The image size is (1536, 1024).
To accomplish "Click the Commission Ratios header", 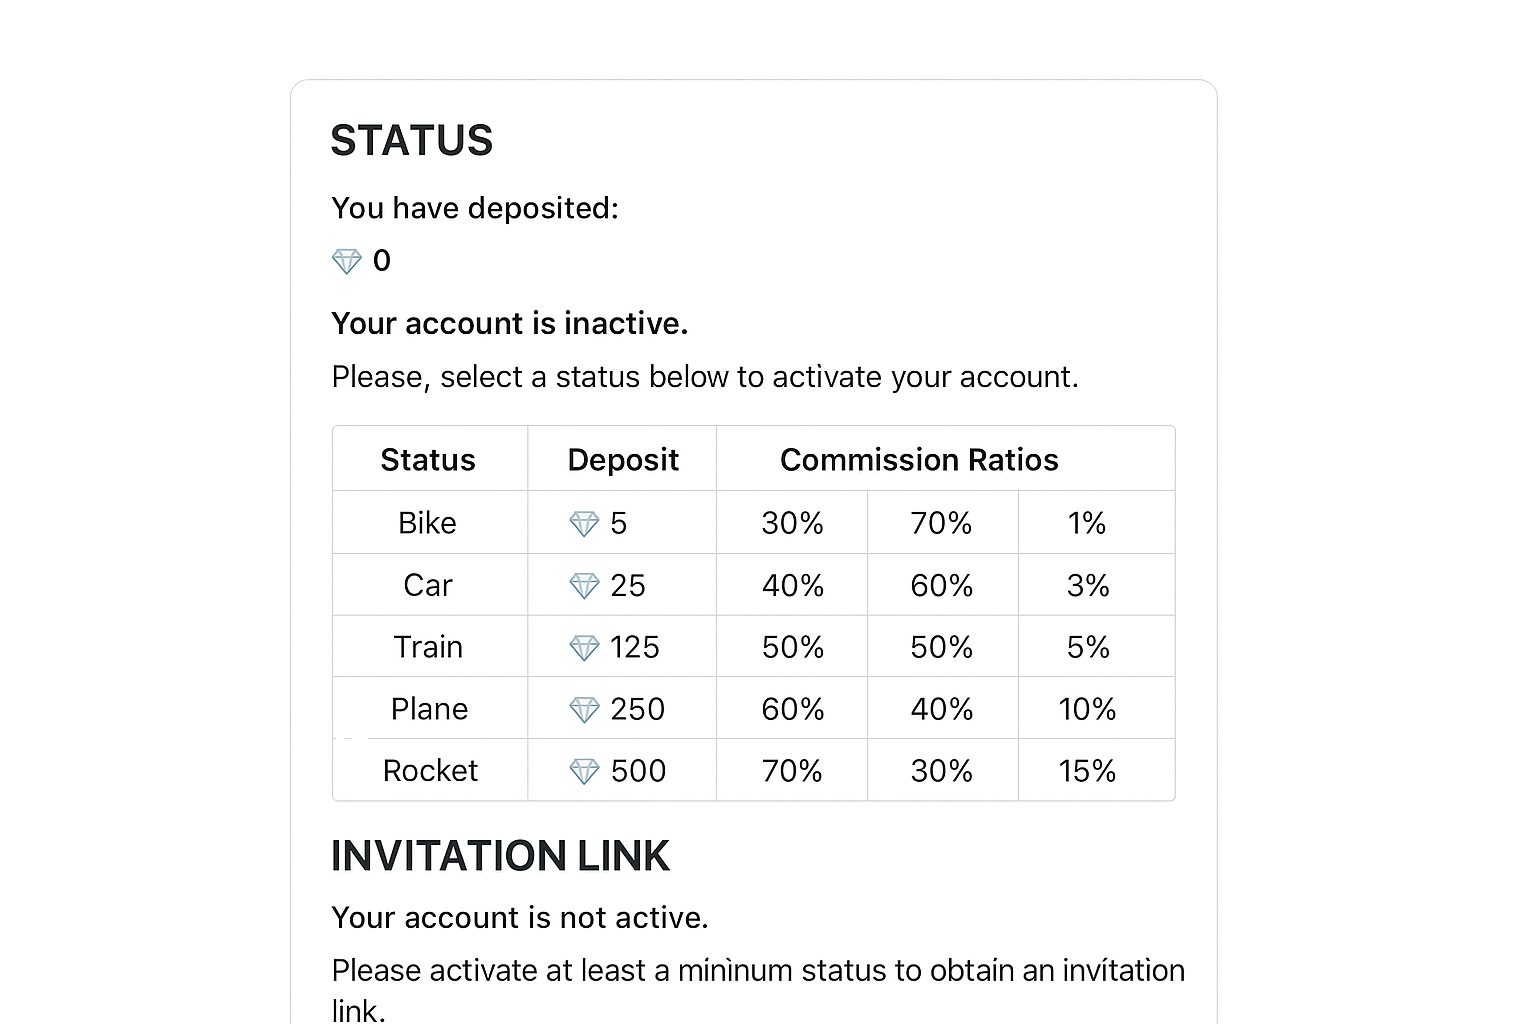I will [919, 460].
